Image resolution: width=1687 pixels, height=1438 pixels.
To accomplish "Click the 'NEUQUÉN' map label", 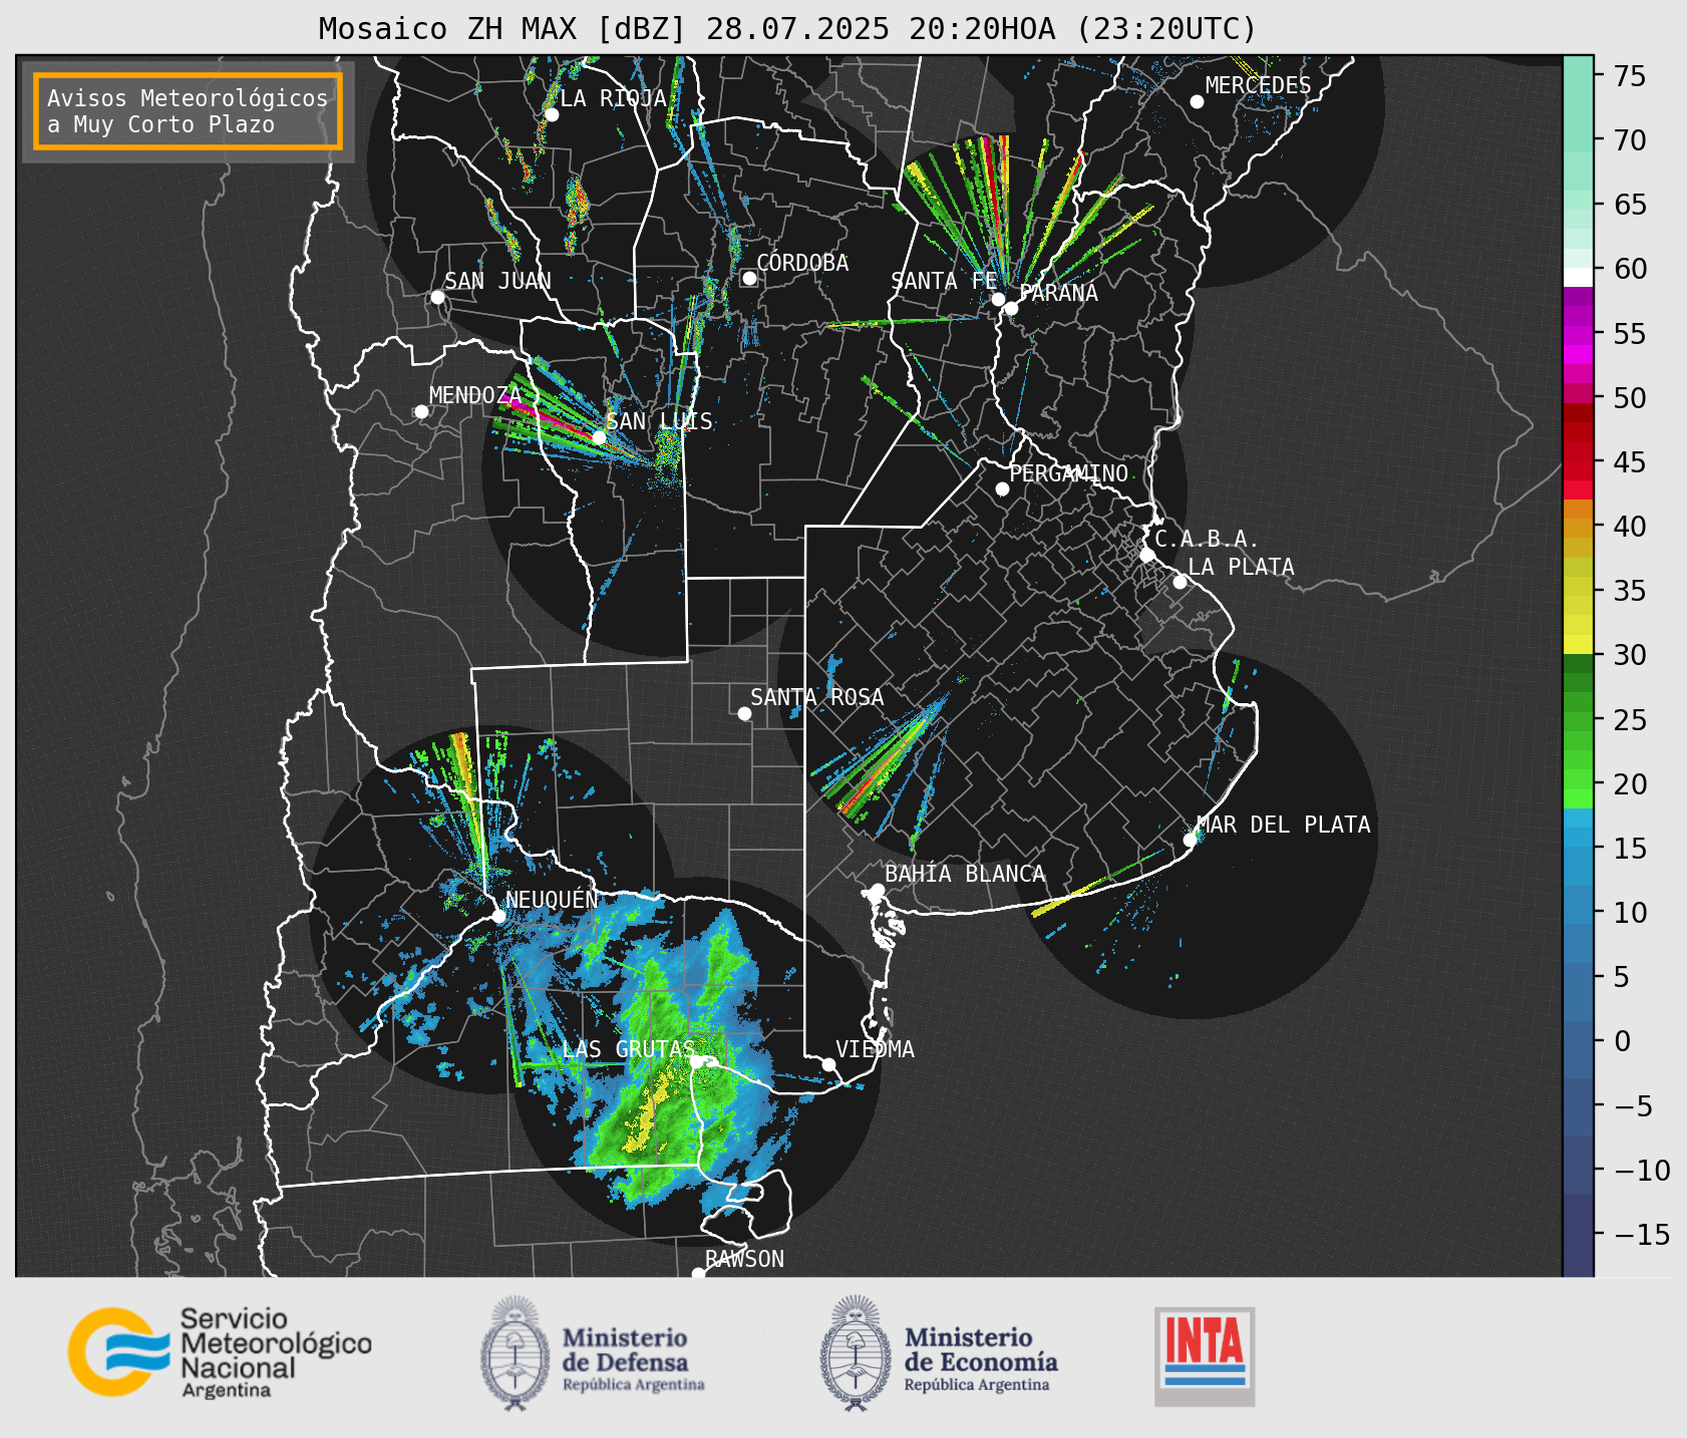I will (x=552, y=899).
